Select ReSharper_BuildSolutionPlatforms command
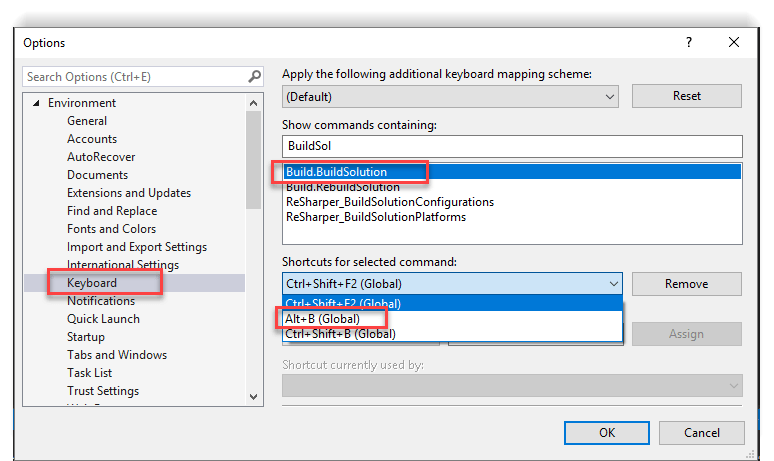The width and height of the screenshot is (774, 461). 376,217
